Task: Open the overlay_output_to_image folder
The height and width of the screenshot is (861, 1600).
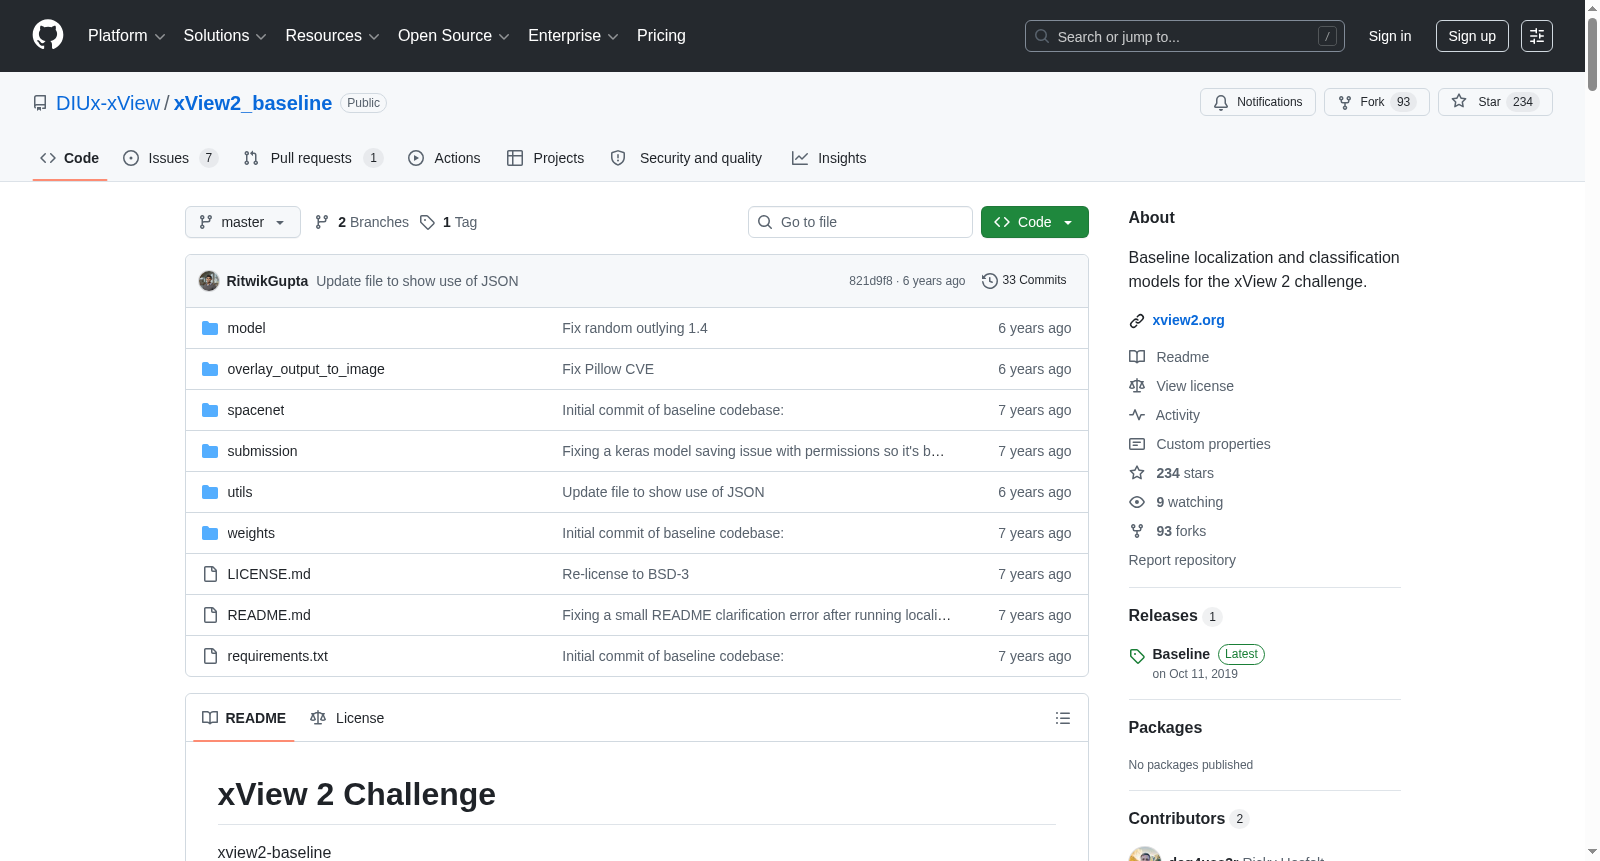Action: tap(306, 369)
